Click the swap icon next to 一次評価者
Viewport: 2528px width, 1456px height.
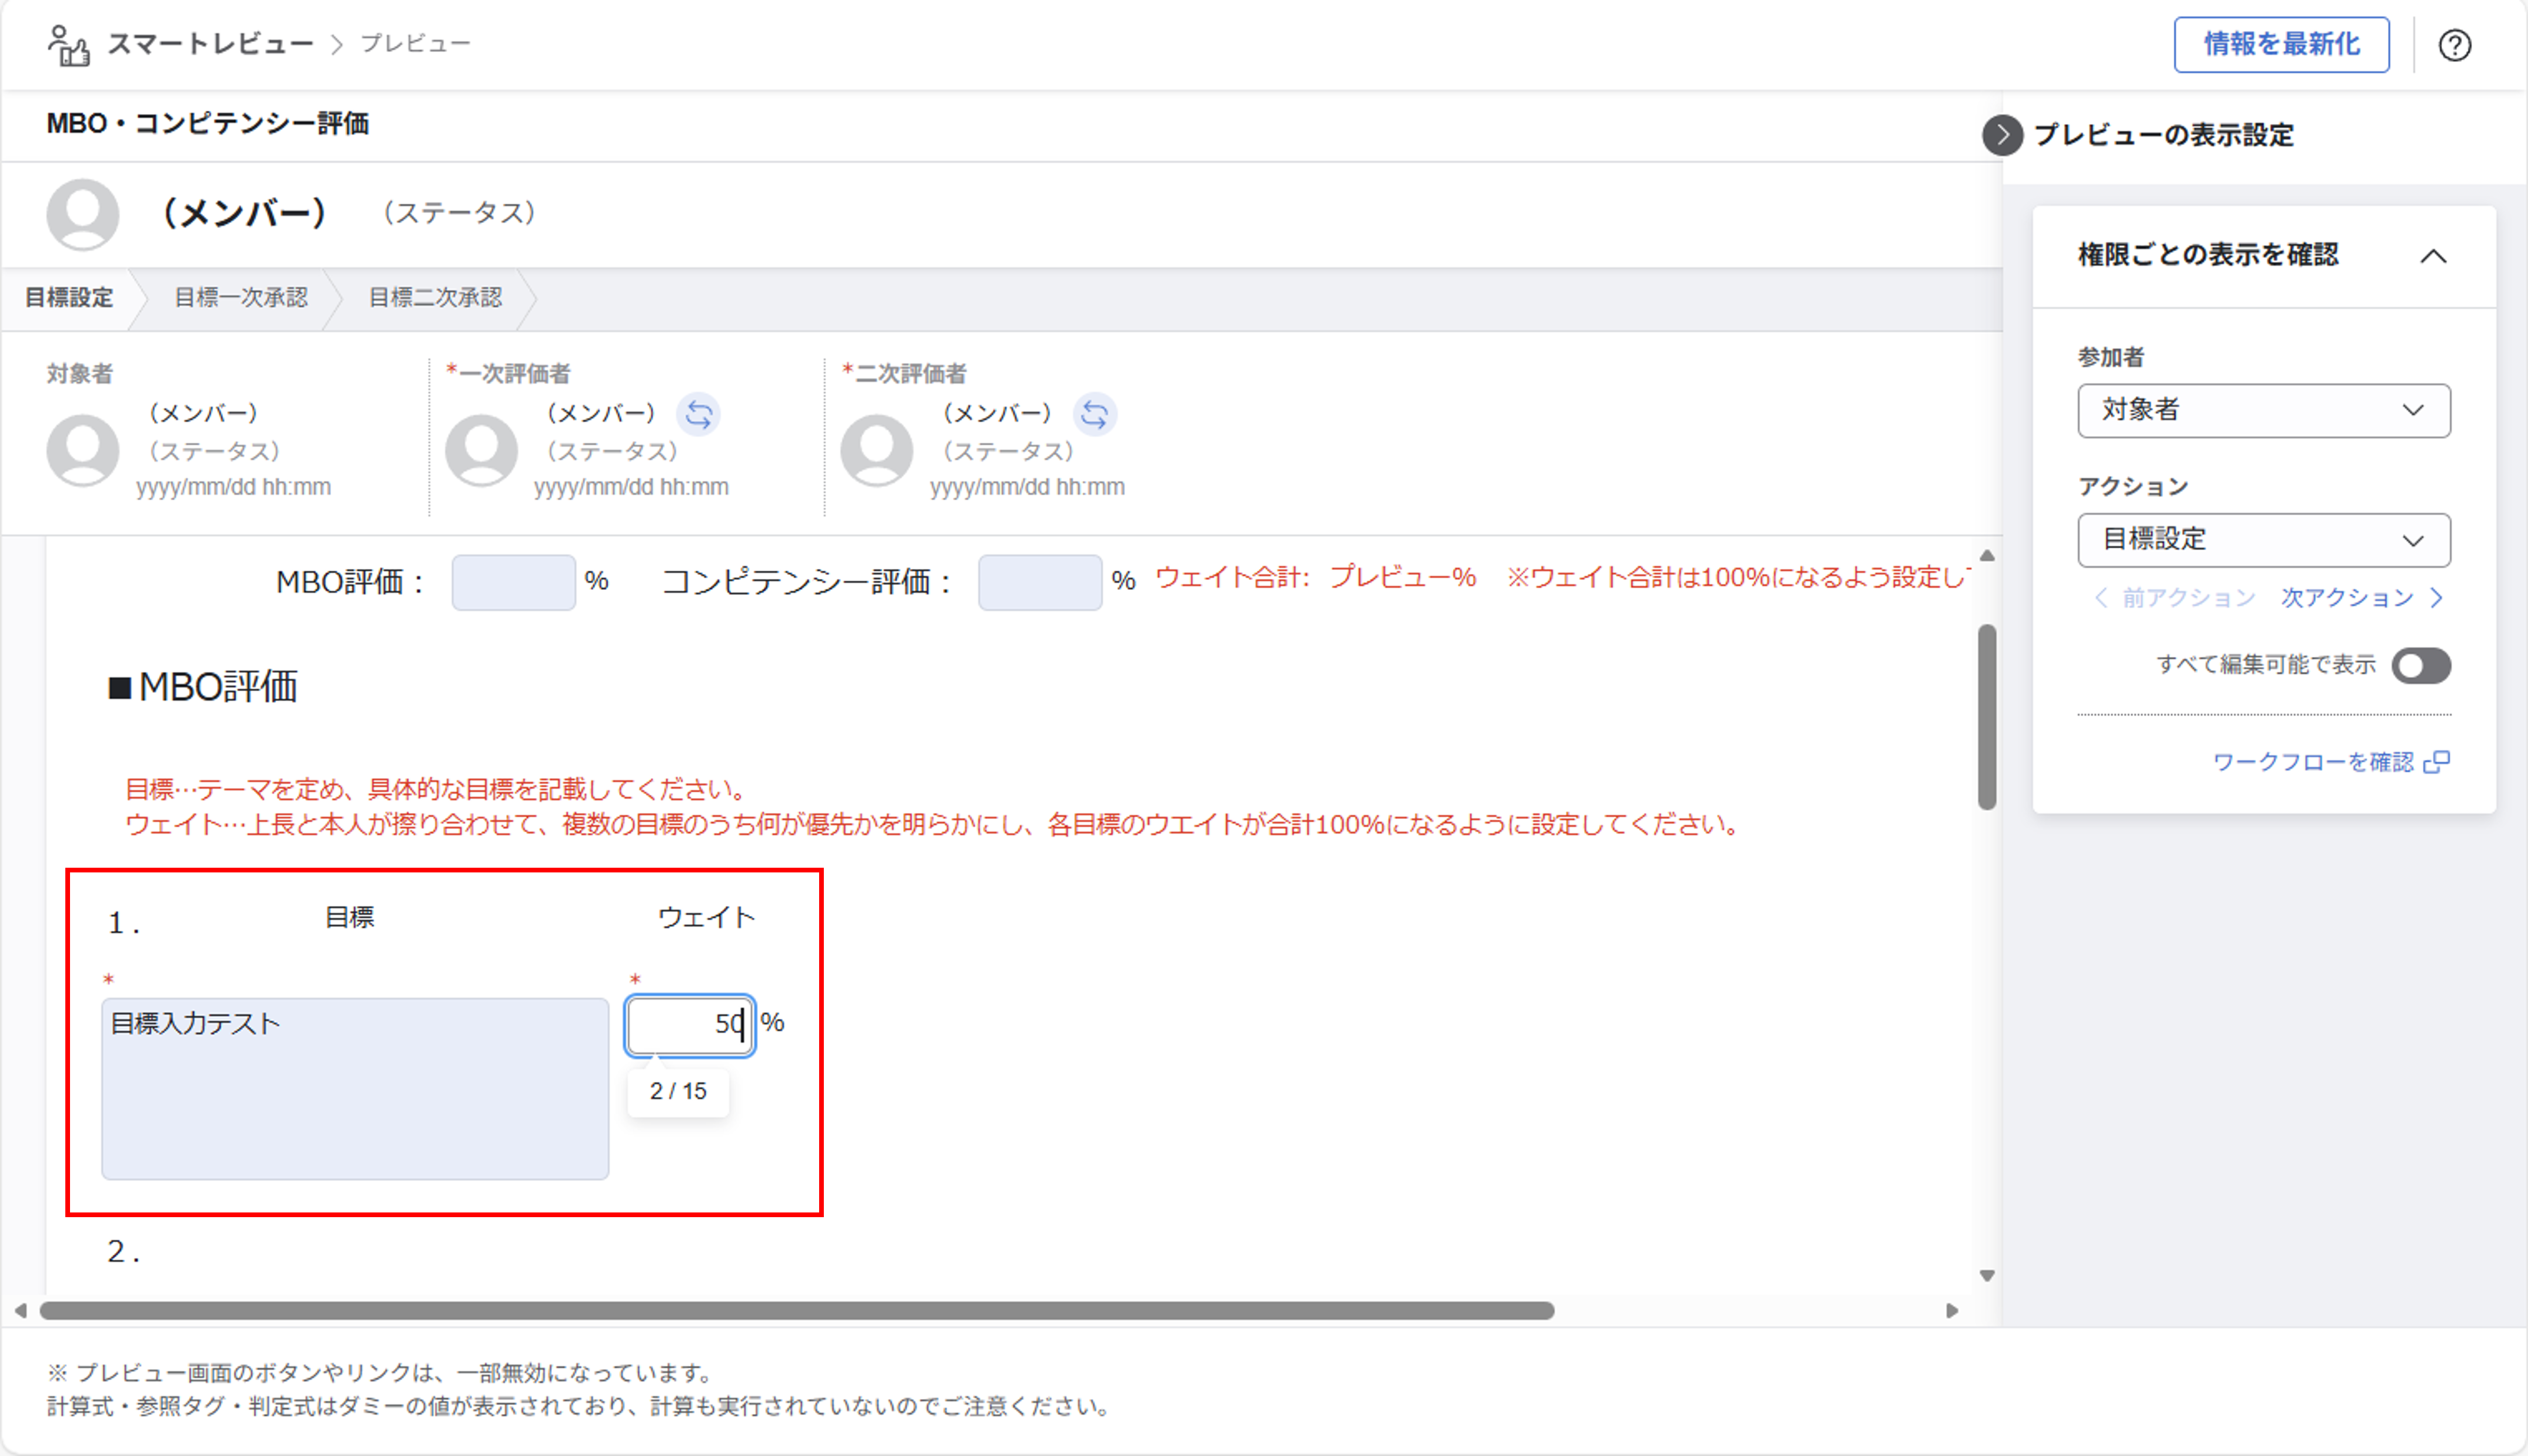pos(698,414)
